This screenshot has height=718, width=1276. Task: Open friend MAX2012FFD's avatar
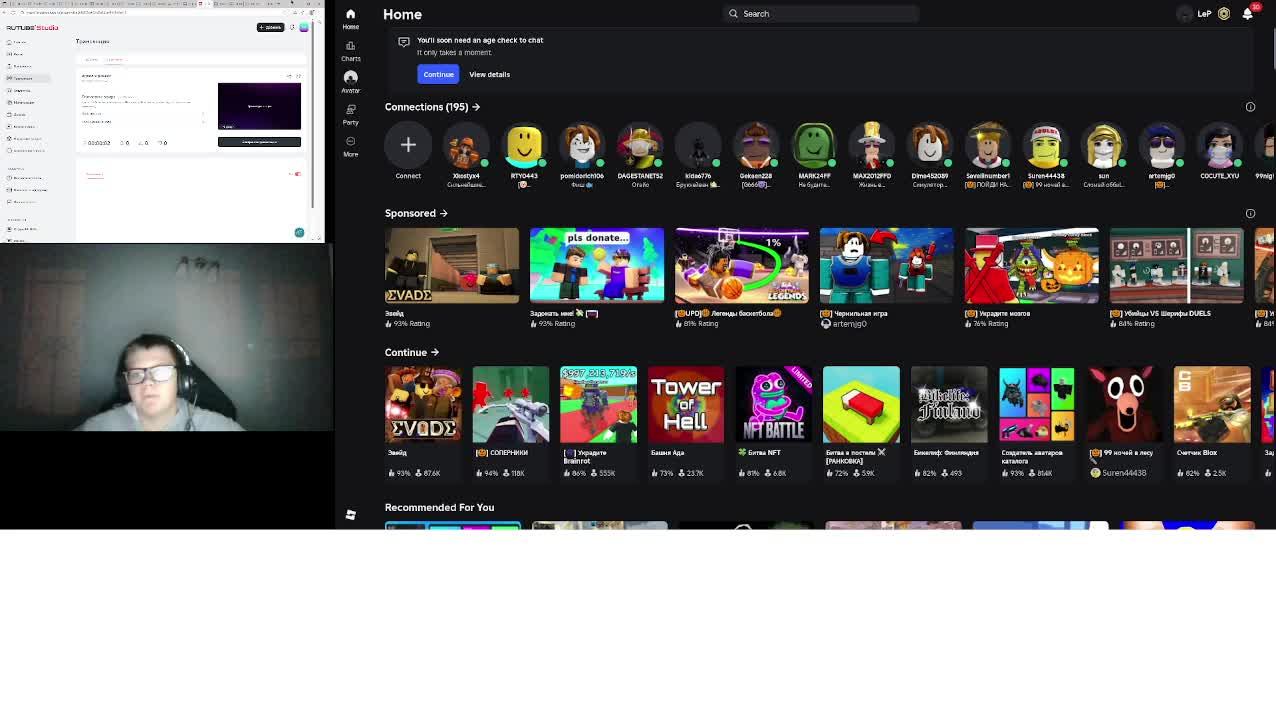click(872, 145)
